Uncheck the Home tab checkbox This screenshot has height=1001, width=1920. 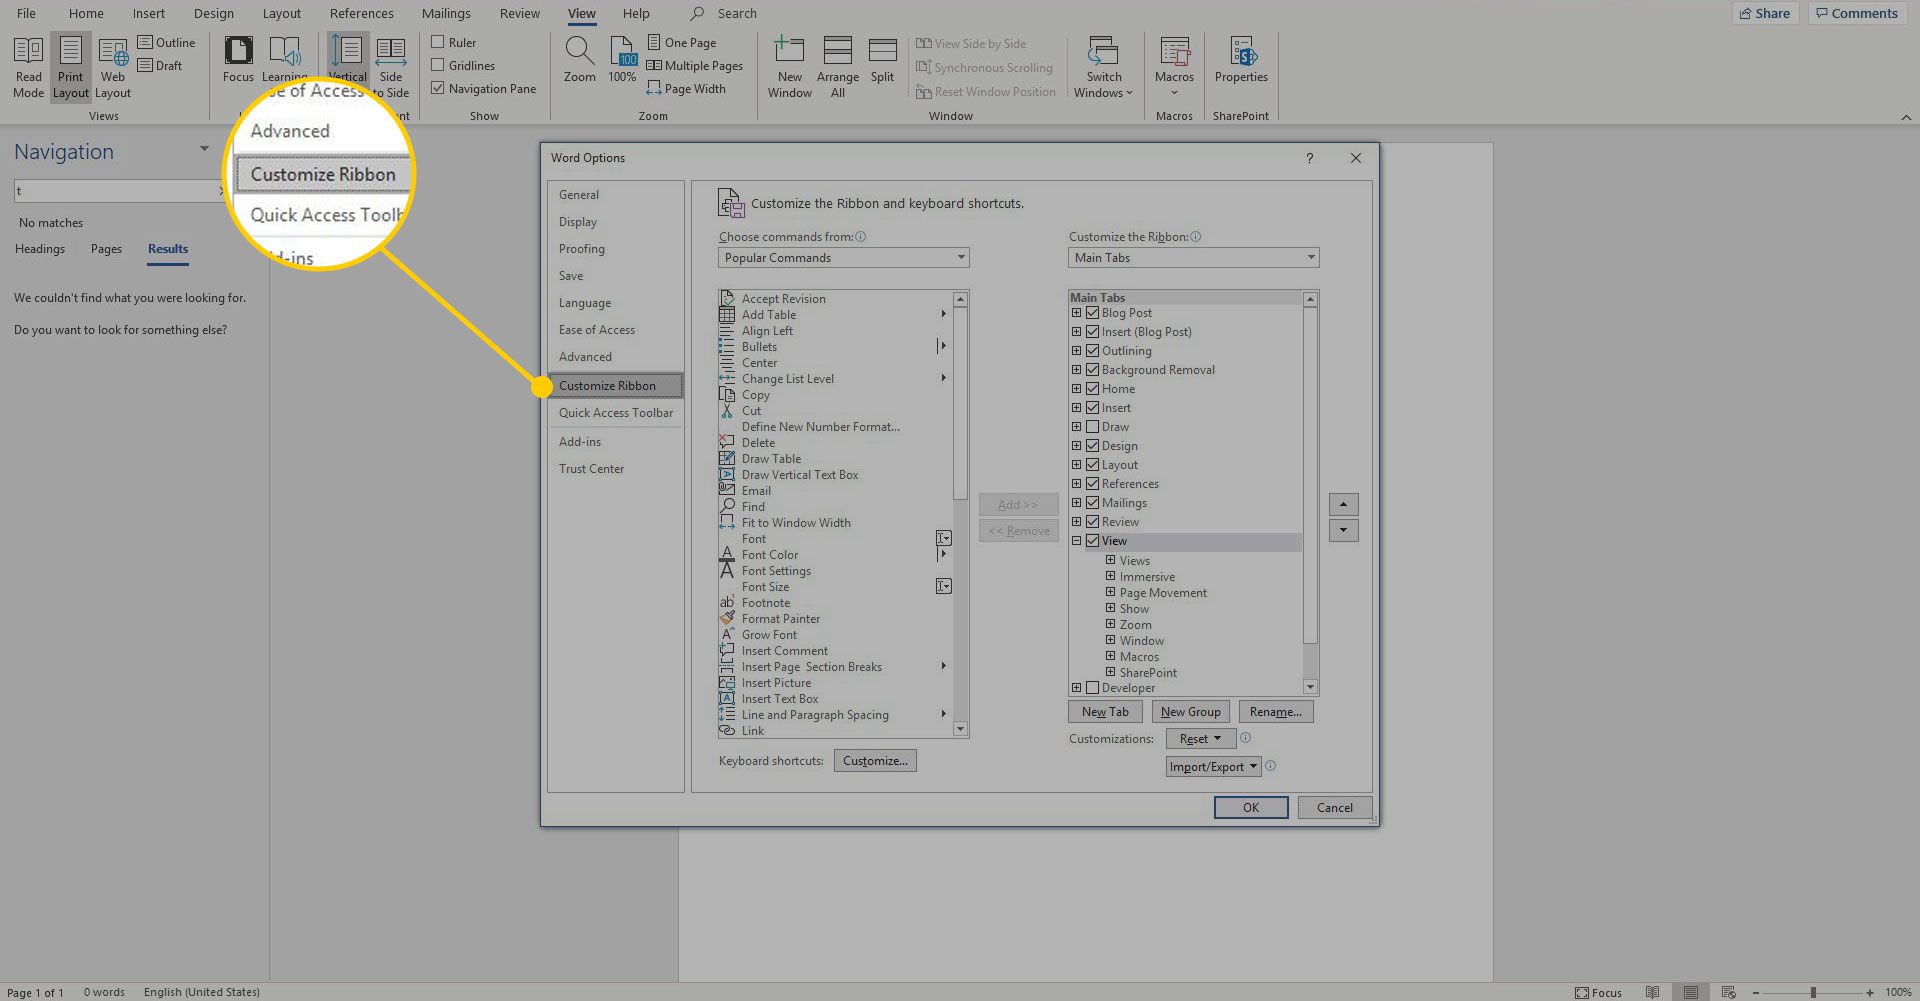[1092, 389]
